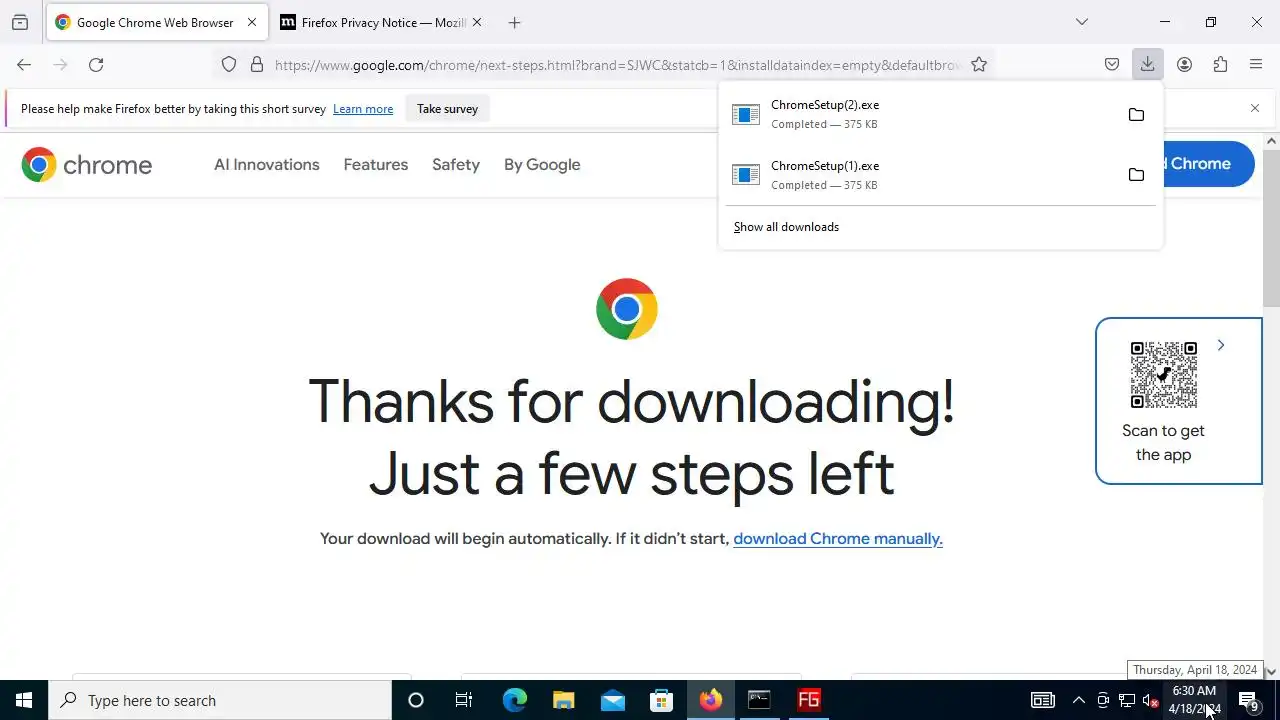Click the address bar URL field
1280x720 pixels.
615,65
